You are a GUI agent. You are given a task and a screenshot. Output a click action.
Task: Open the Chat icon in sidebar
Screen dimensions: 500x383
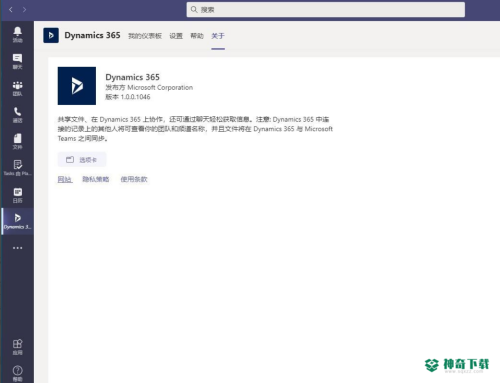(17, 61)
